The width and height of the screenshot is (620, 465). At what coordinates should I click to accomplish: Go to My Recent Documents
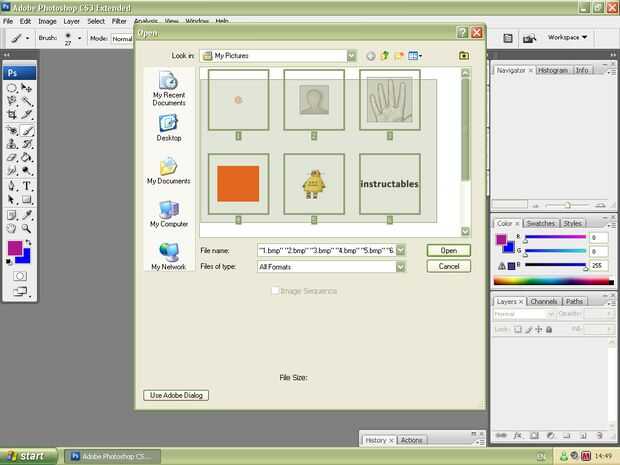point(169,89)
